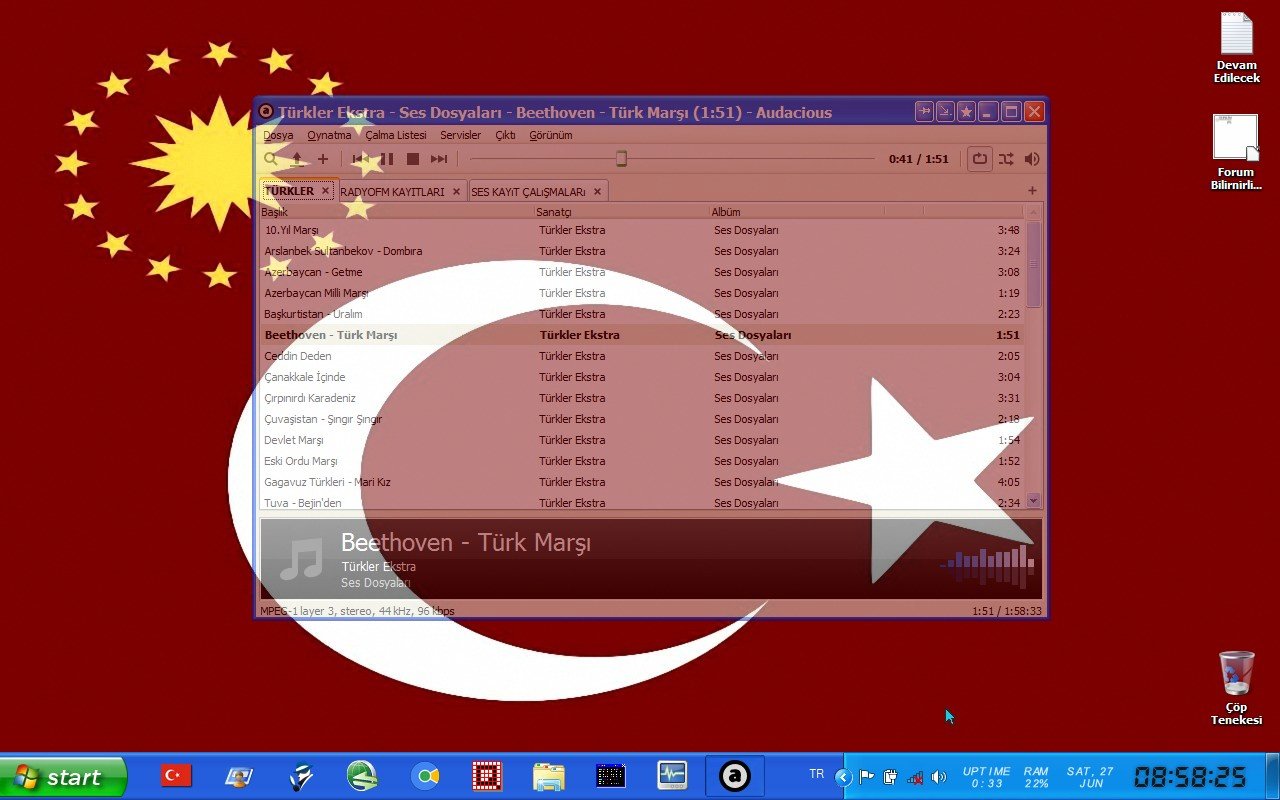Viewport: 1280px width, 800px height.
Task: Select the Başkurtistan - Uralım track
Action: [641, 314]
